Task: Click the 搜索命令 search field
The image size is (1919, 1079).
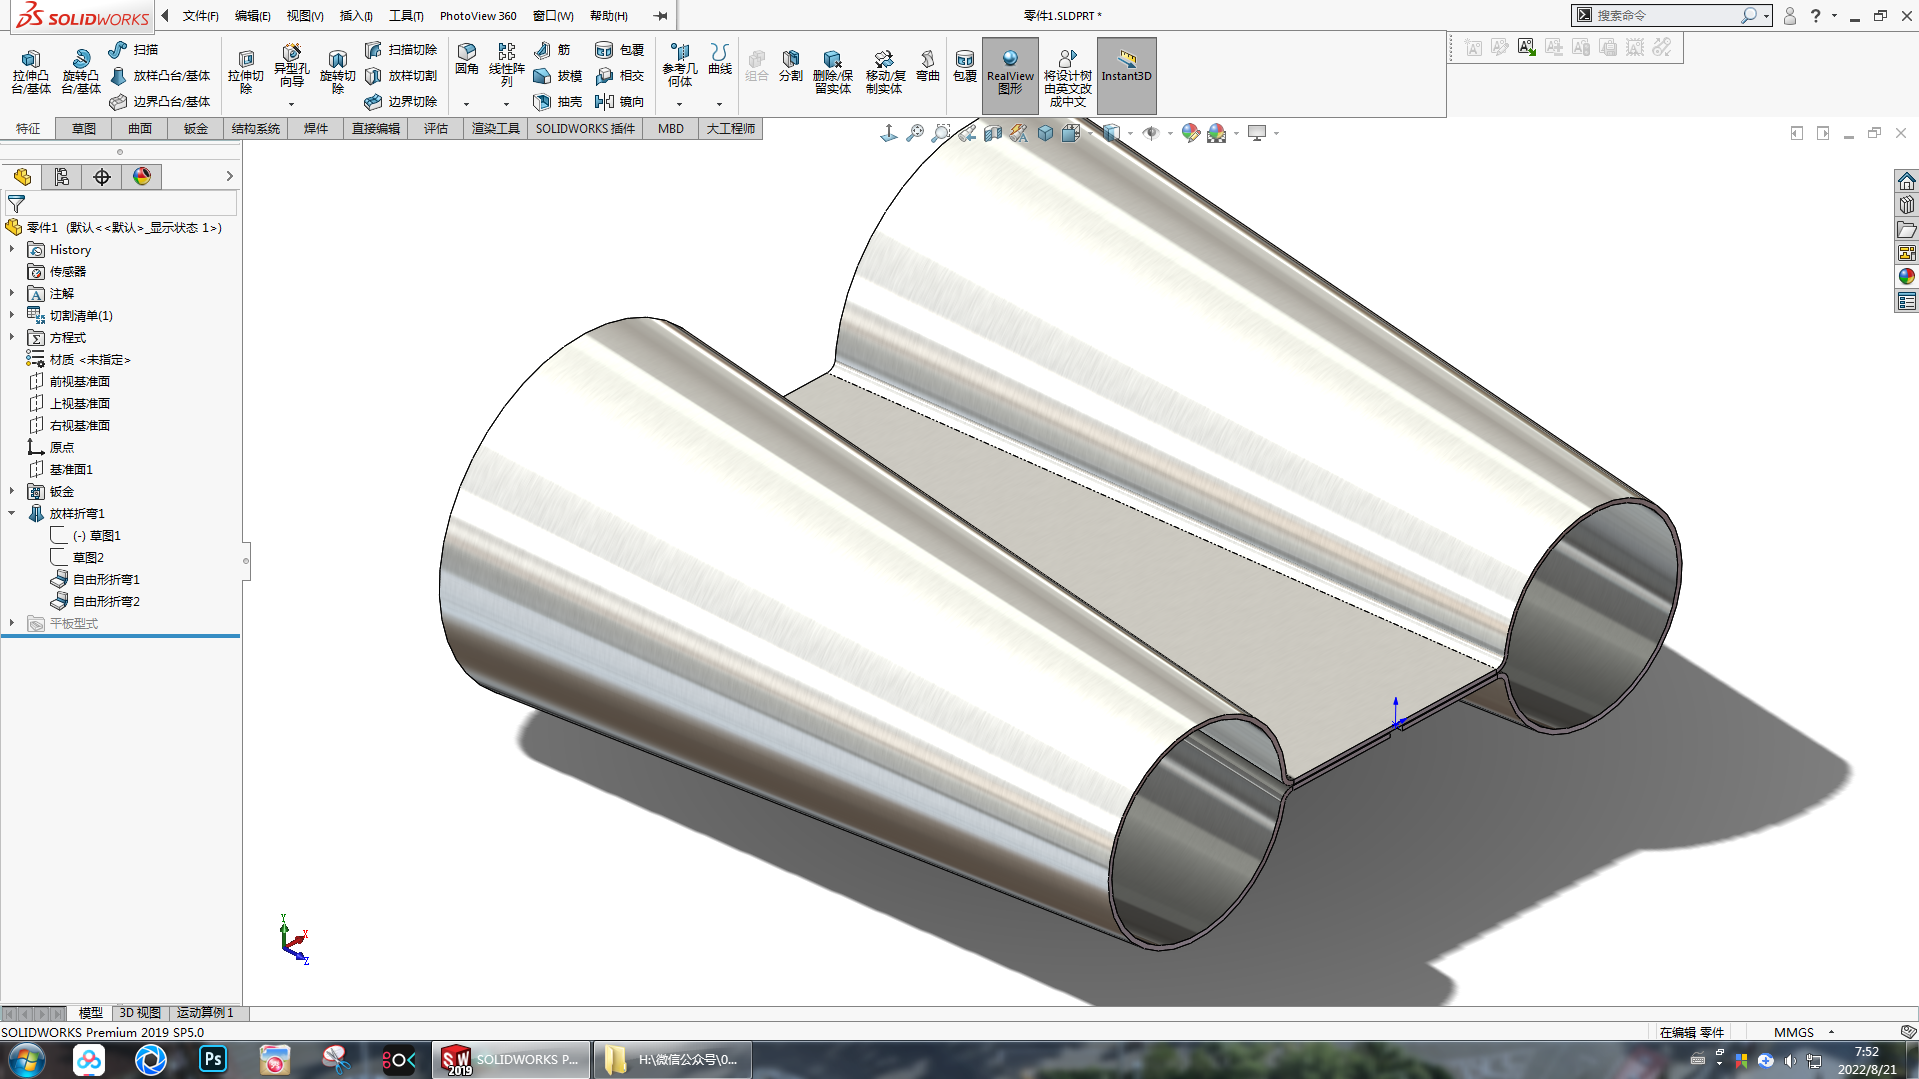Action: [x=1665, y=16]
